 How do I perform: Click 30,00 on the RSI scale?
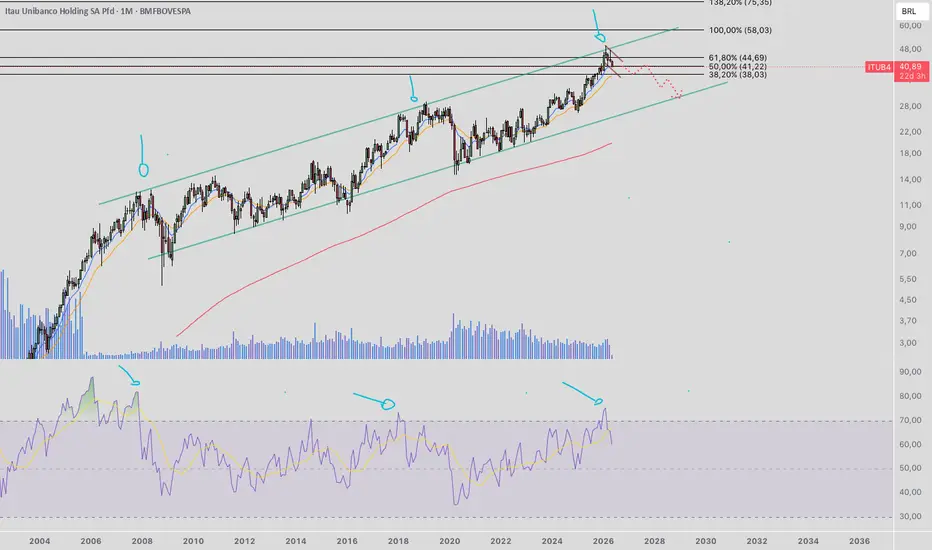910,516
